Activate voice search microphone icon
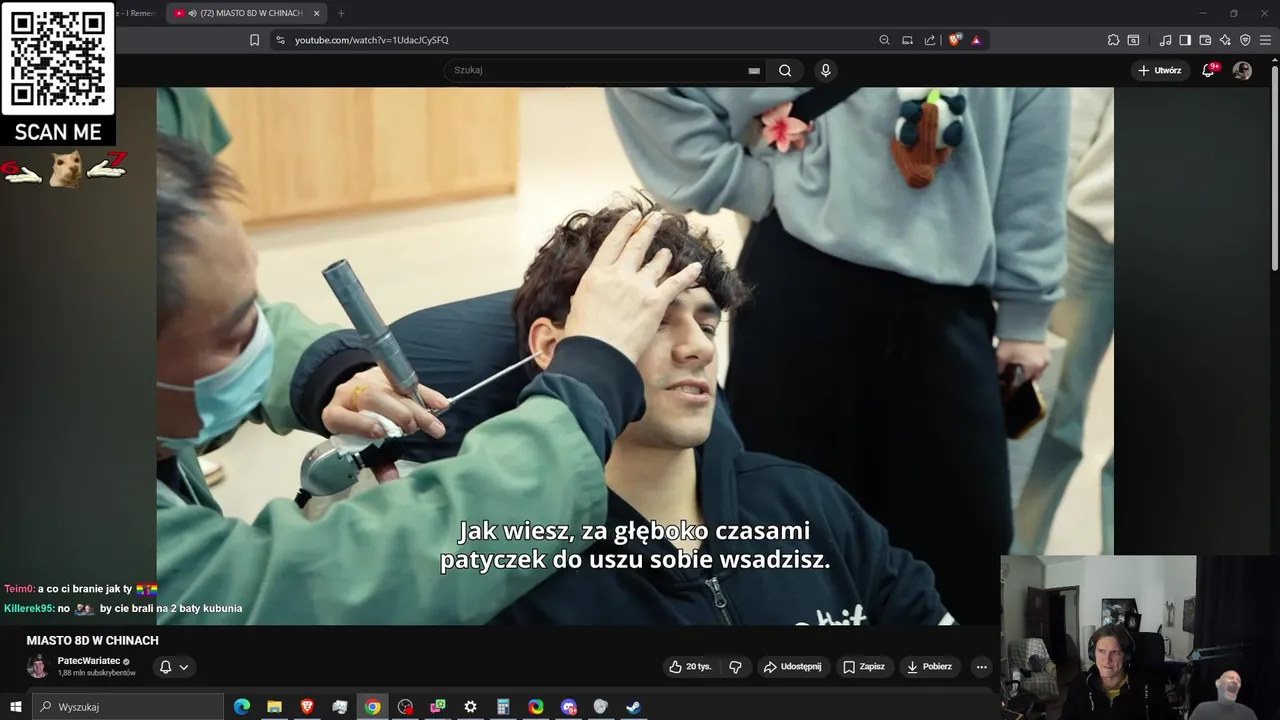 pos(825,70)
